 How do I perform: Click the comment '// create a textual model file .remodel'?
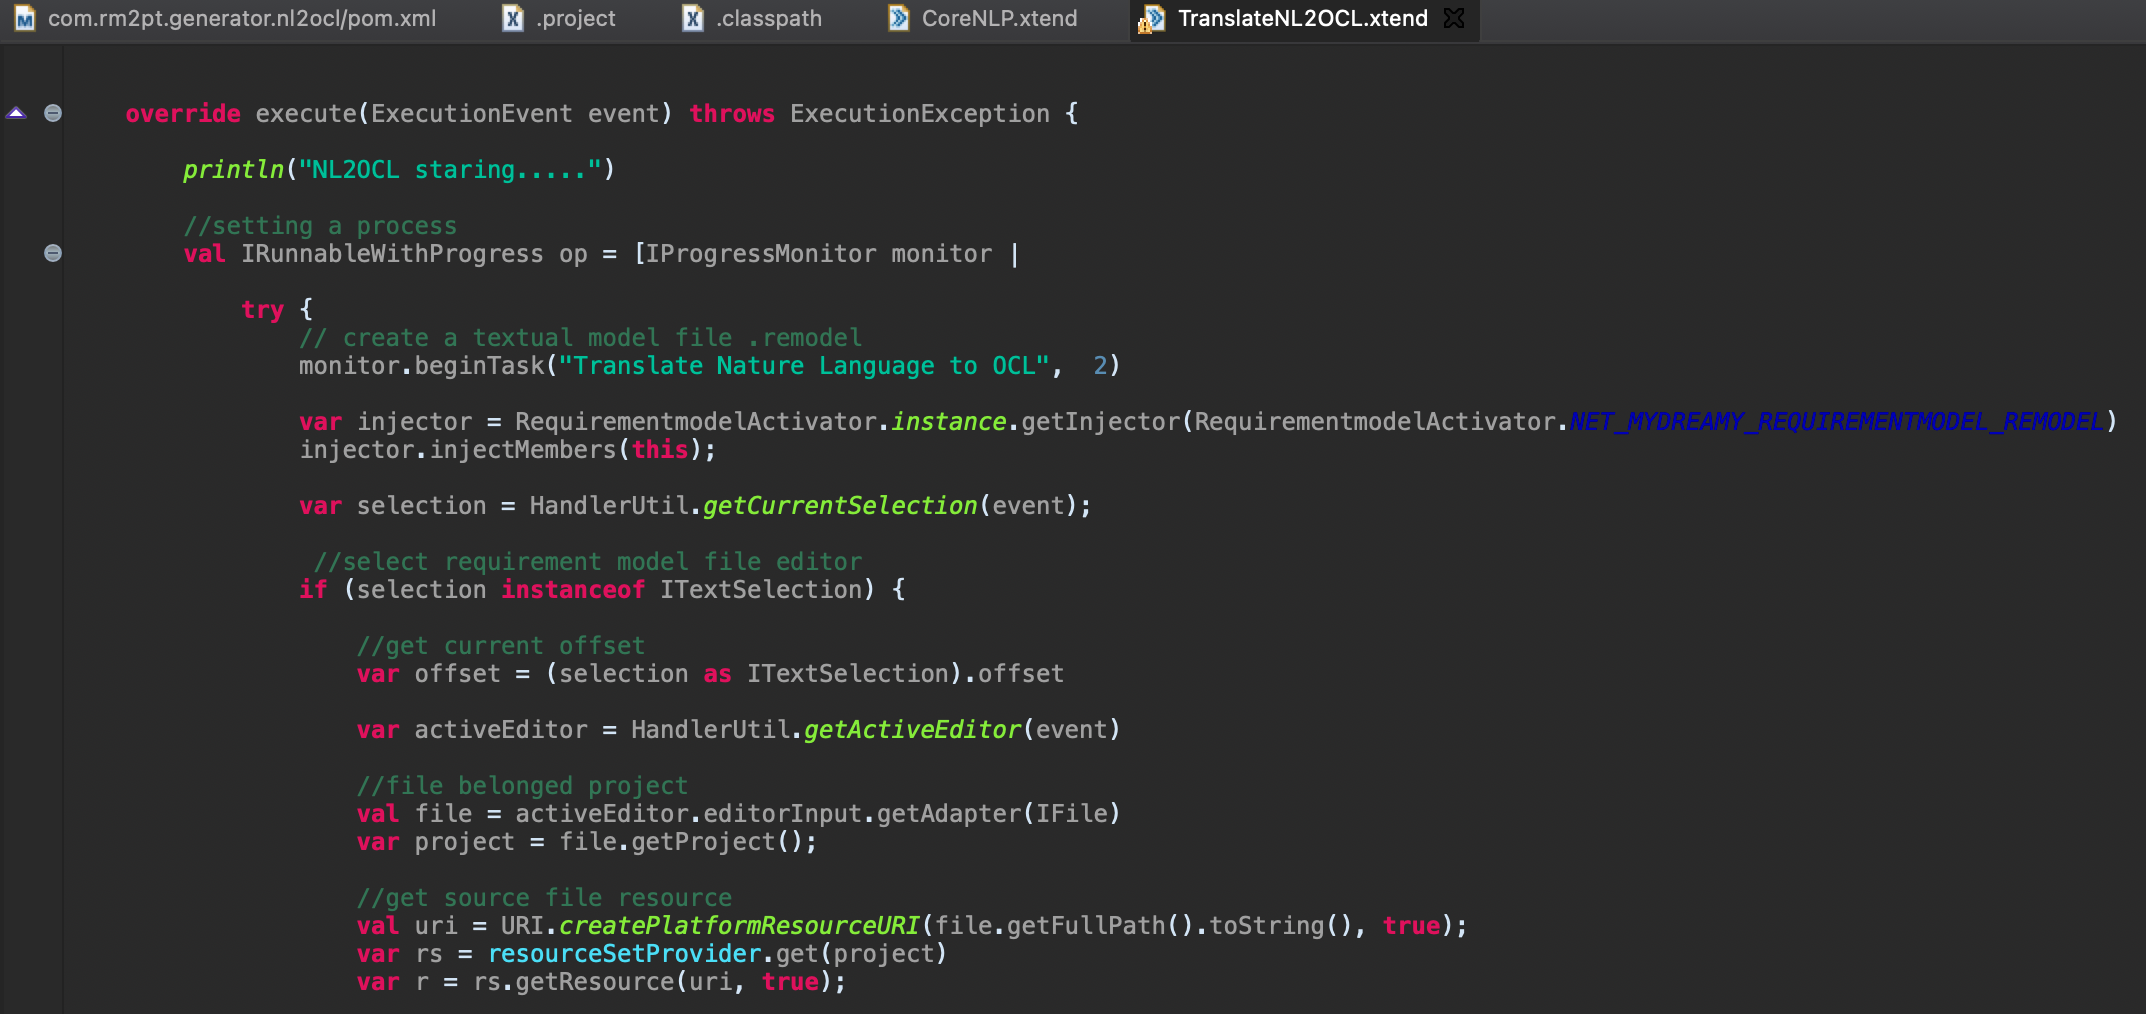(x=580, y=338)
